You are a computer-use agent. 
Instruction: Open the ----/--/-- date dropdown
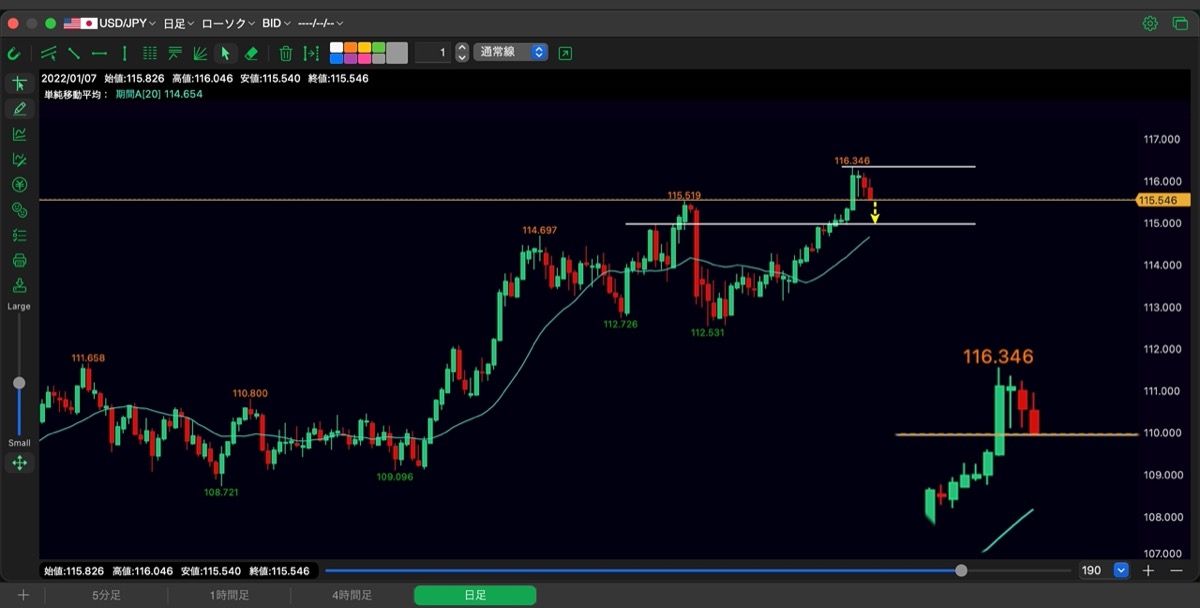pyautogui.click(x=321, y=23)
